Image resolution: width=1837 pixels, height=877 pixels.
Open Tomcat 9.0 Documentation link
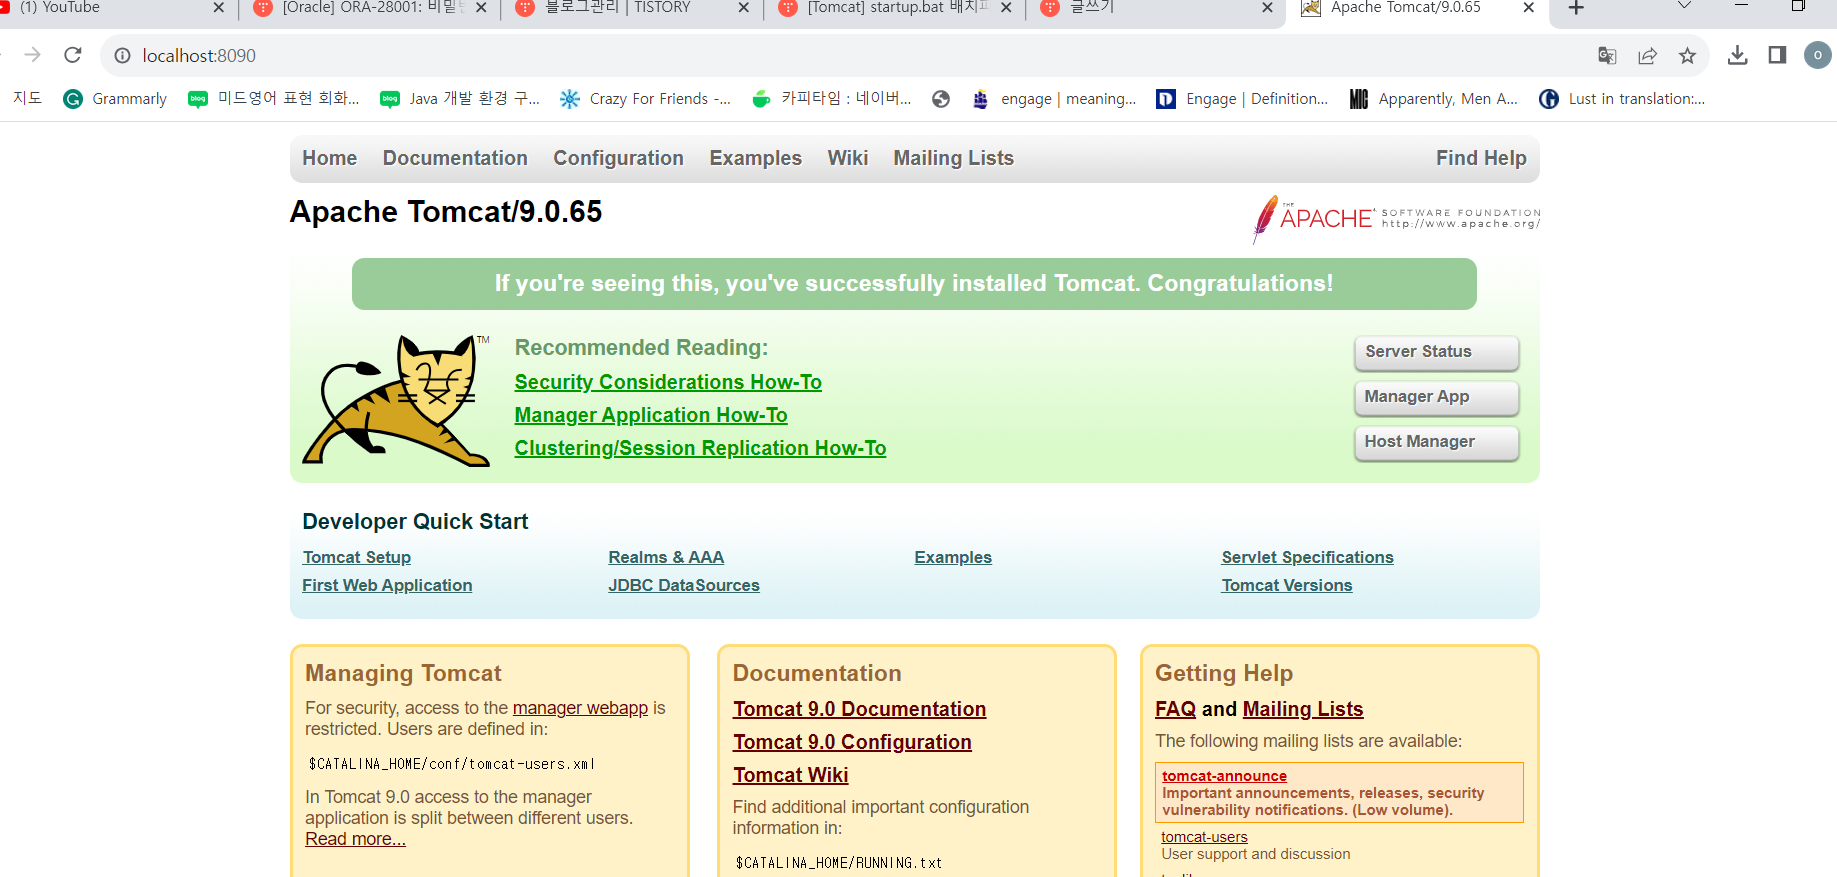[859, 709]
